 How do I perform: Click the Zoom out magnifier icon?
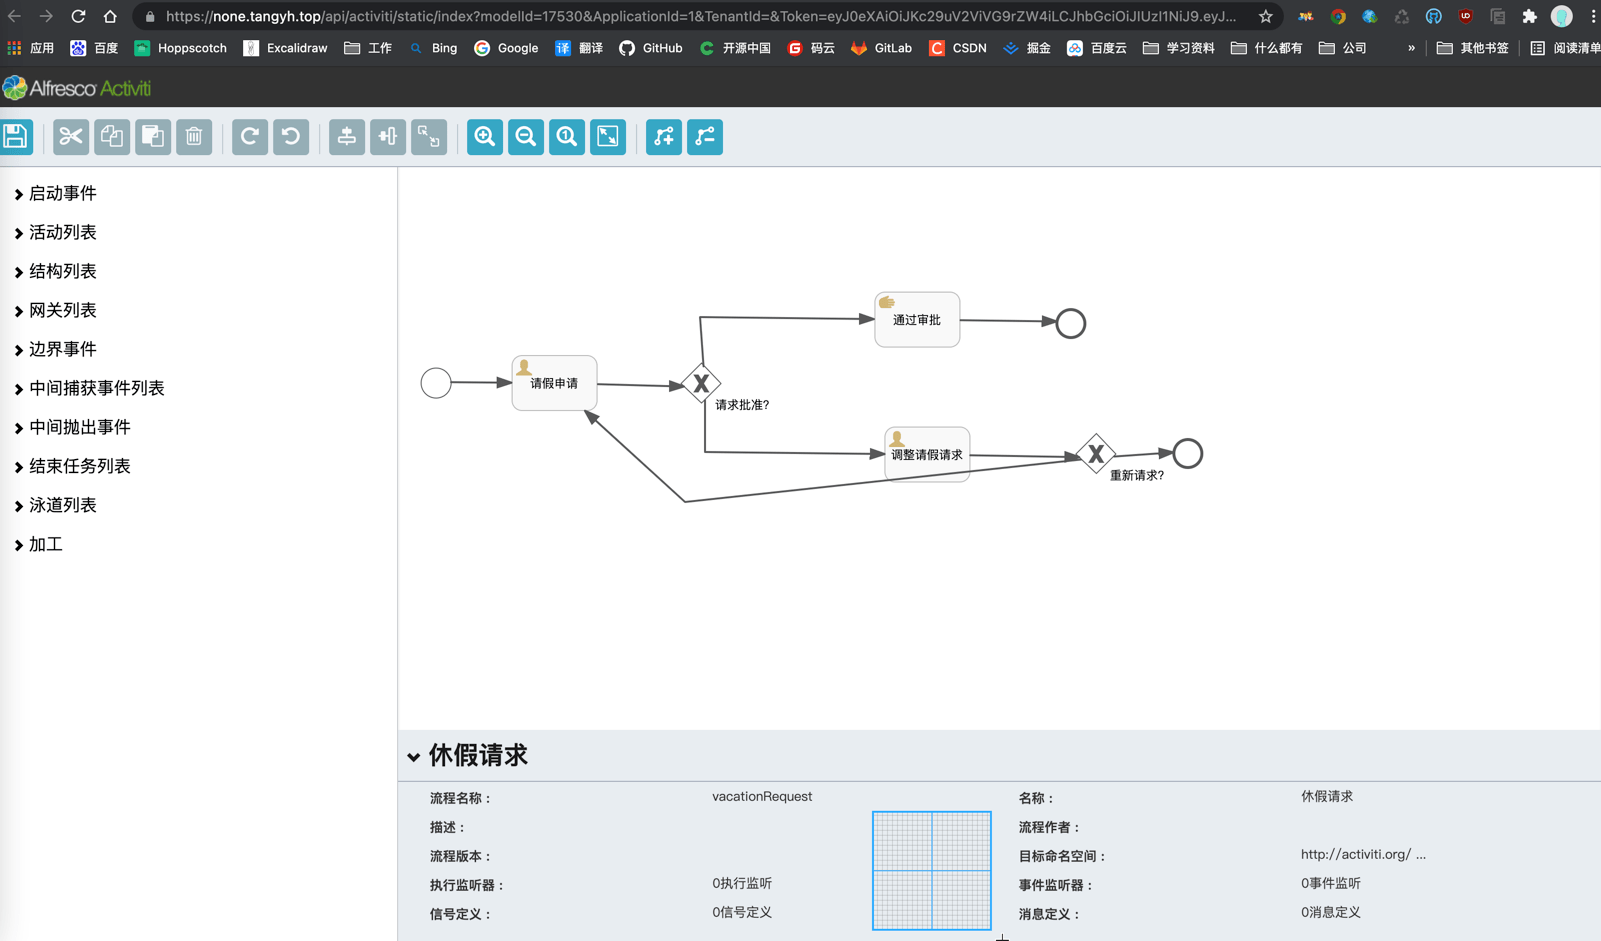[x=526, y=137]
